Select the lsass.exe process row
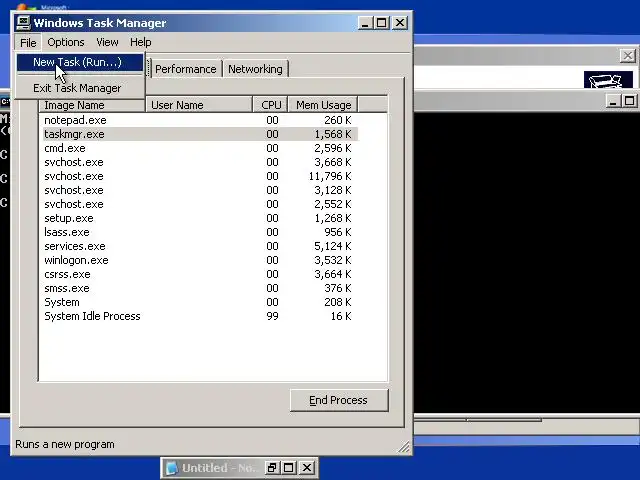 [200, 232]
